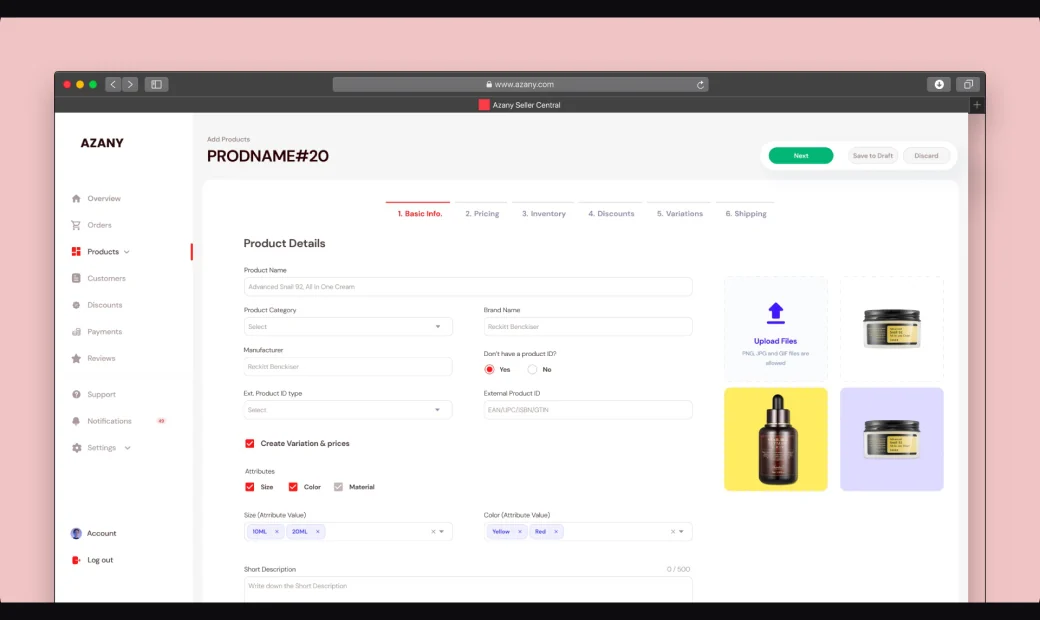The height and width of the screenshot is (620, 1040).
Task: Click the External Product ID field
Action: click(x=588, y=410)
